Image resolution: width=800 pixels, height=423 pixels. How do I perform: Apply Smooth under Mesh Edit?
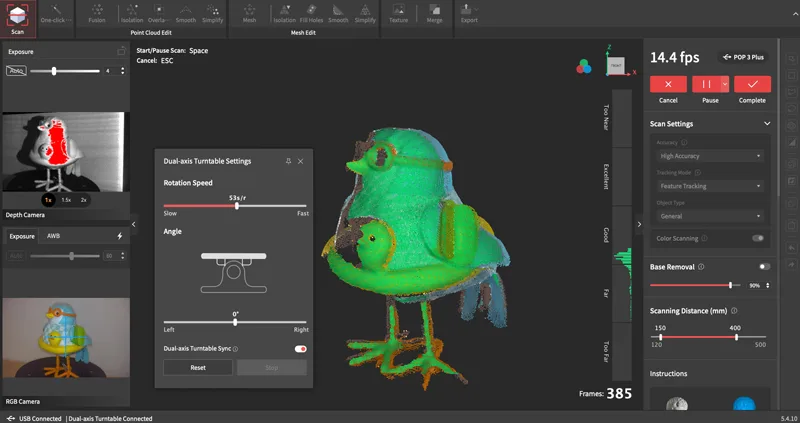click(338, 14)
